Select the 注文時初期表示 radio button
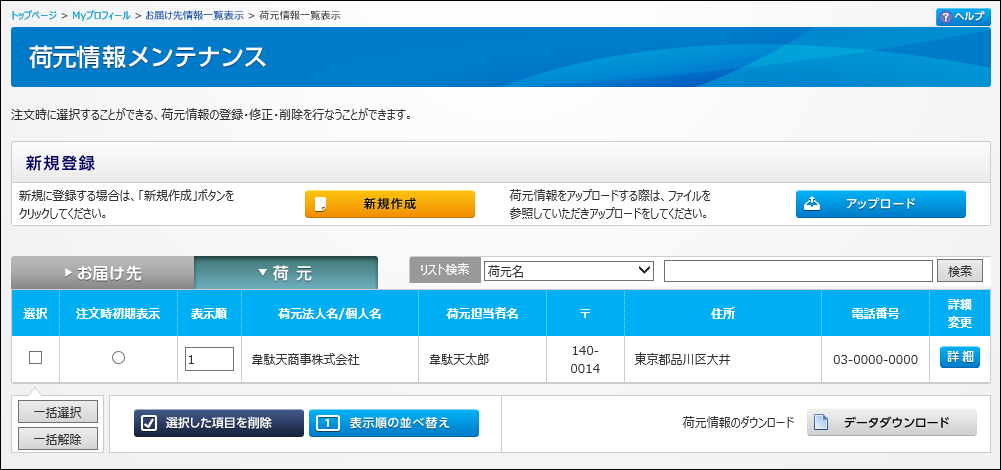The height and width of the screenshot is (470, 1001). (x=118, y=358)
